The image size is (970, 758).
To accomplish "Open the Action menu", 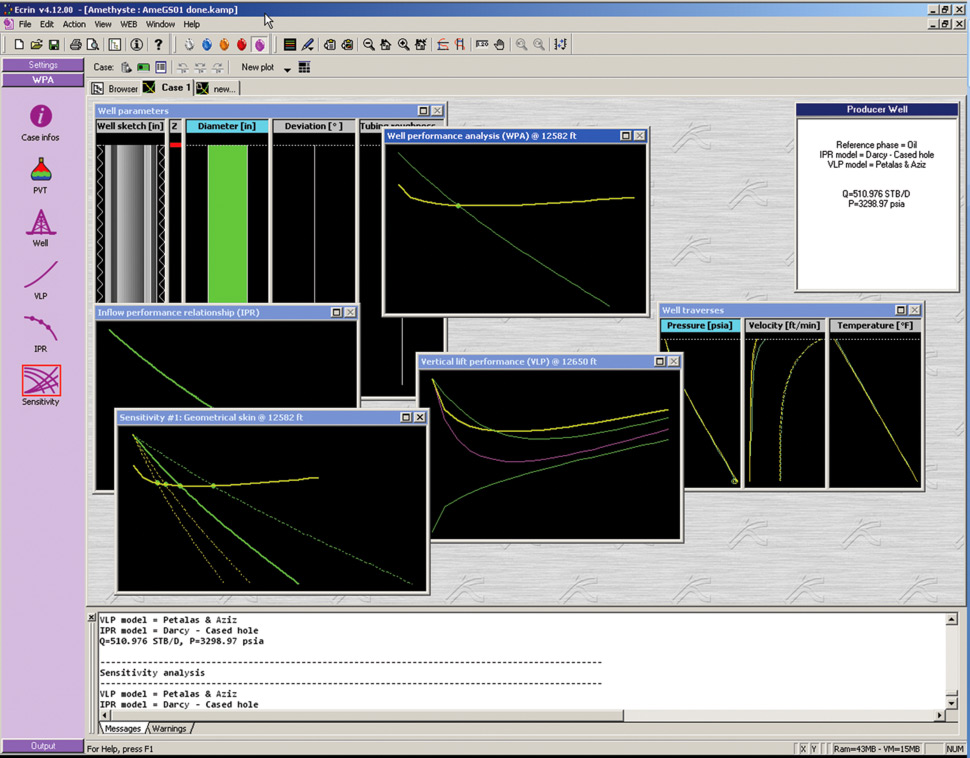I will tap(74, 24).
